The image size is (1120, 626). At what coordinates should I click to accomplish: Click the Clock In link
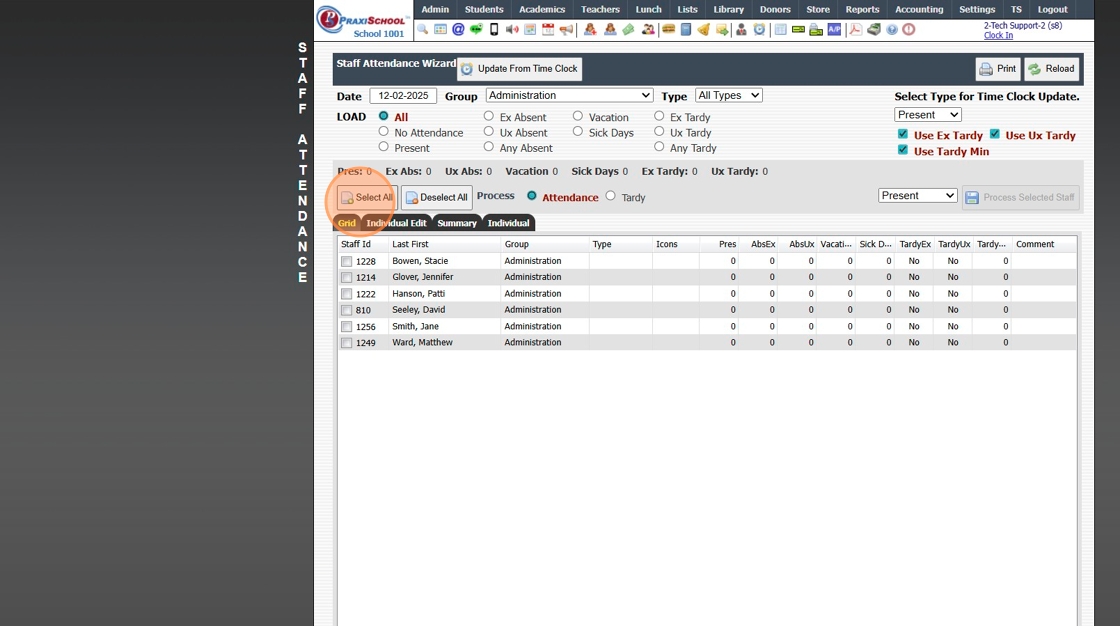[x=998, y=35]
